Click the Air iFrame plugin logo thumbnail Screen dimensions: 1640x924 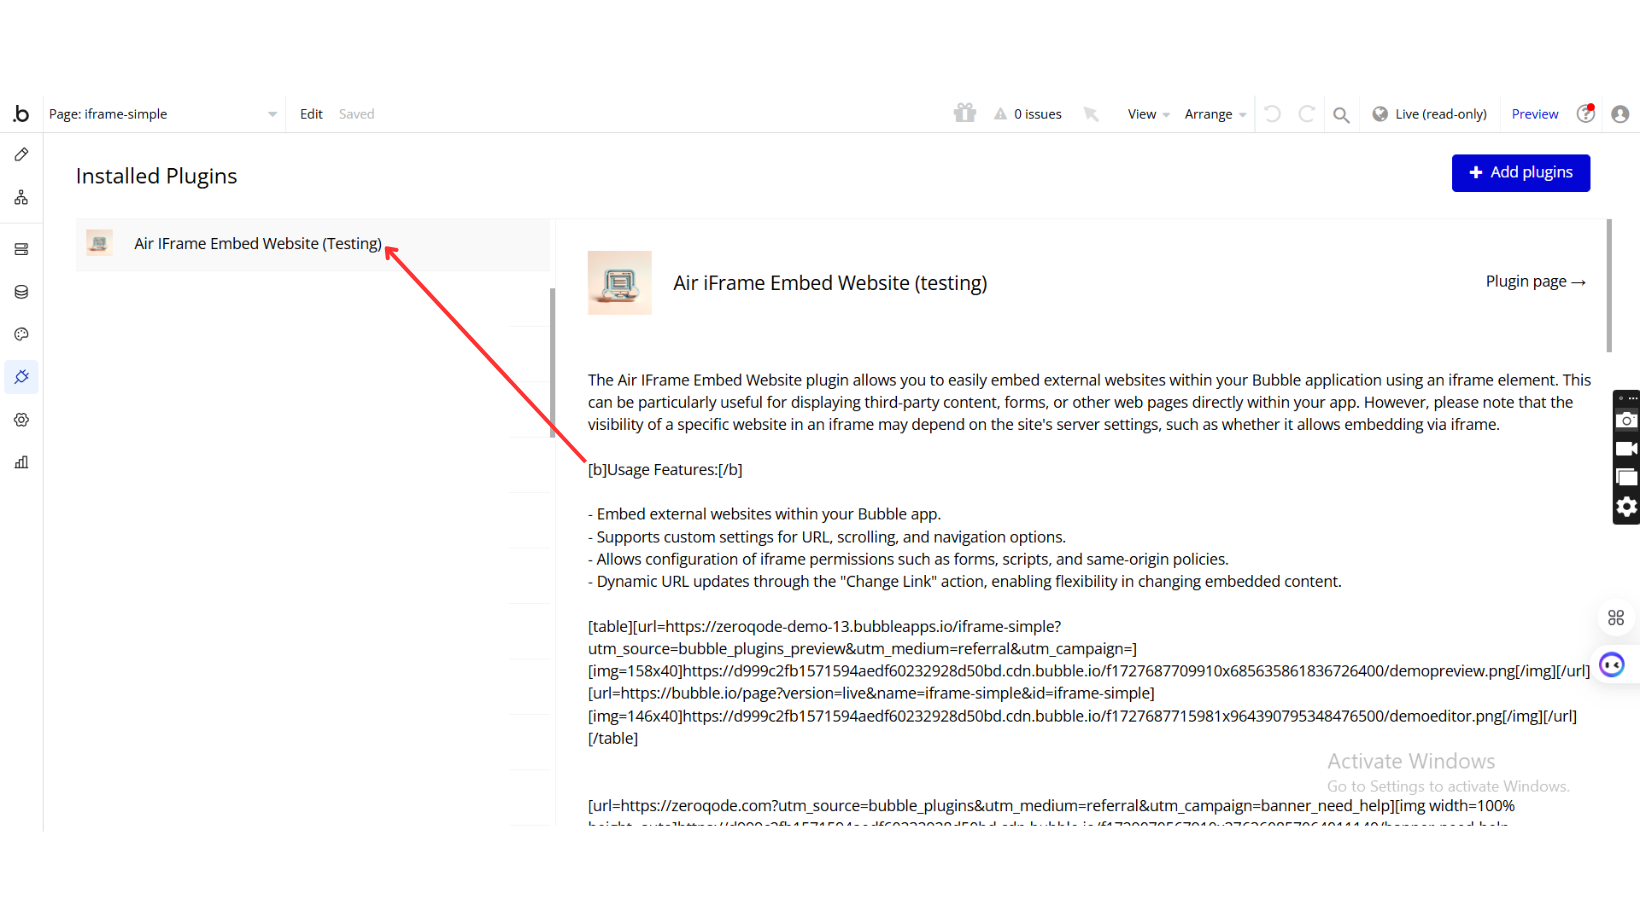point(620,283)
